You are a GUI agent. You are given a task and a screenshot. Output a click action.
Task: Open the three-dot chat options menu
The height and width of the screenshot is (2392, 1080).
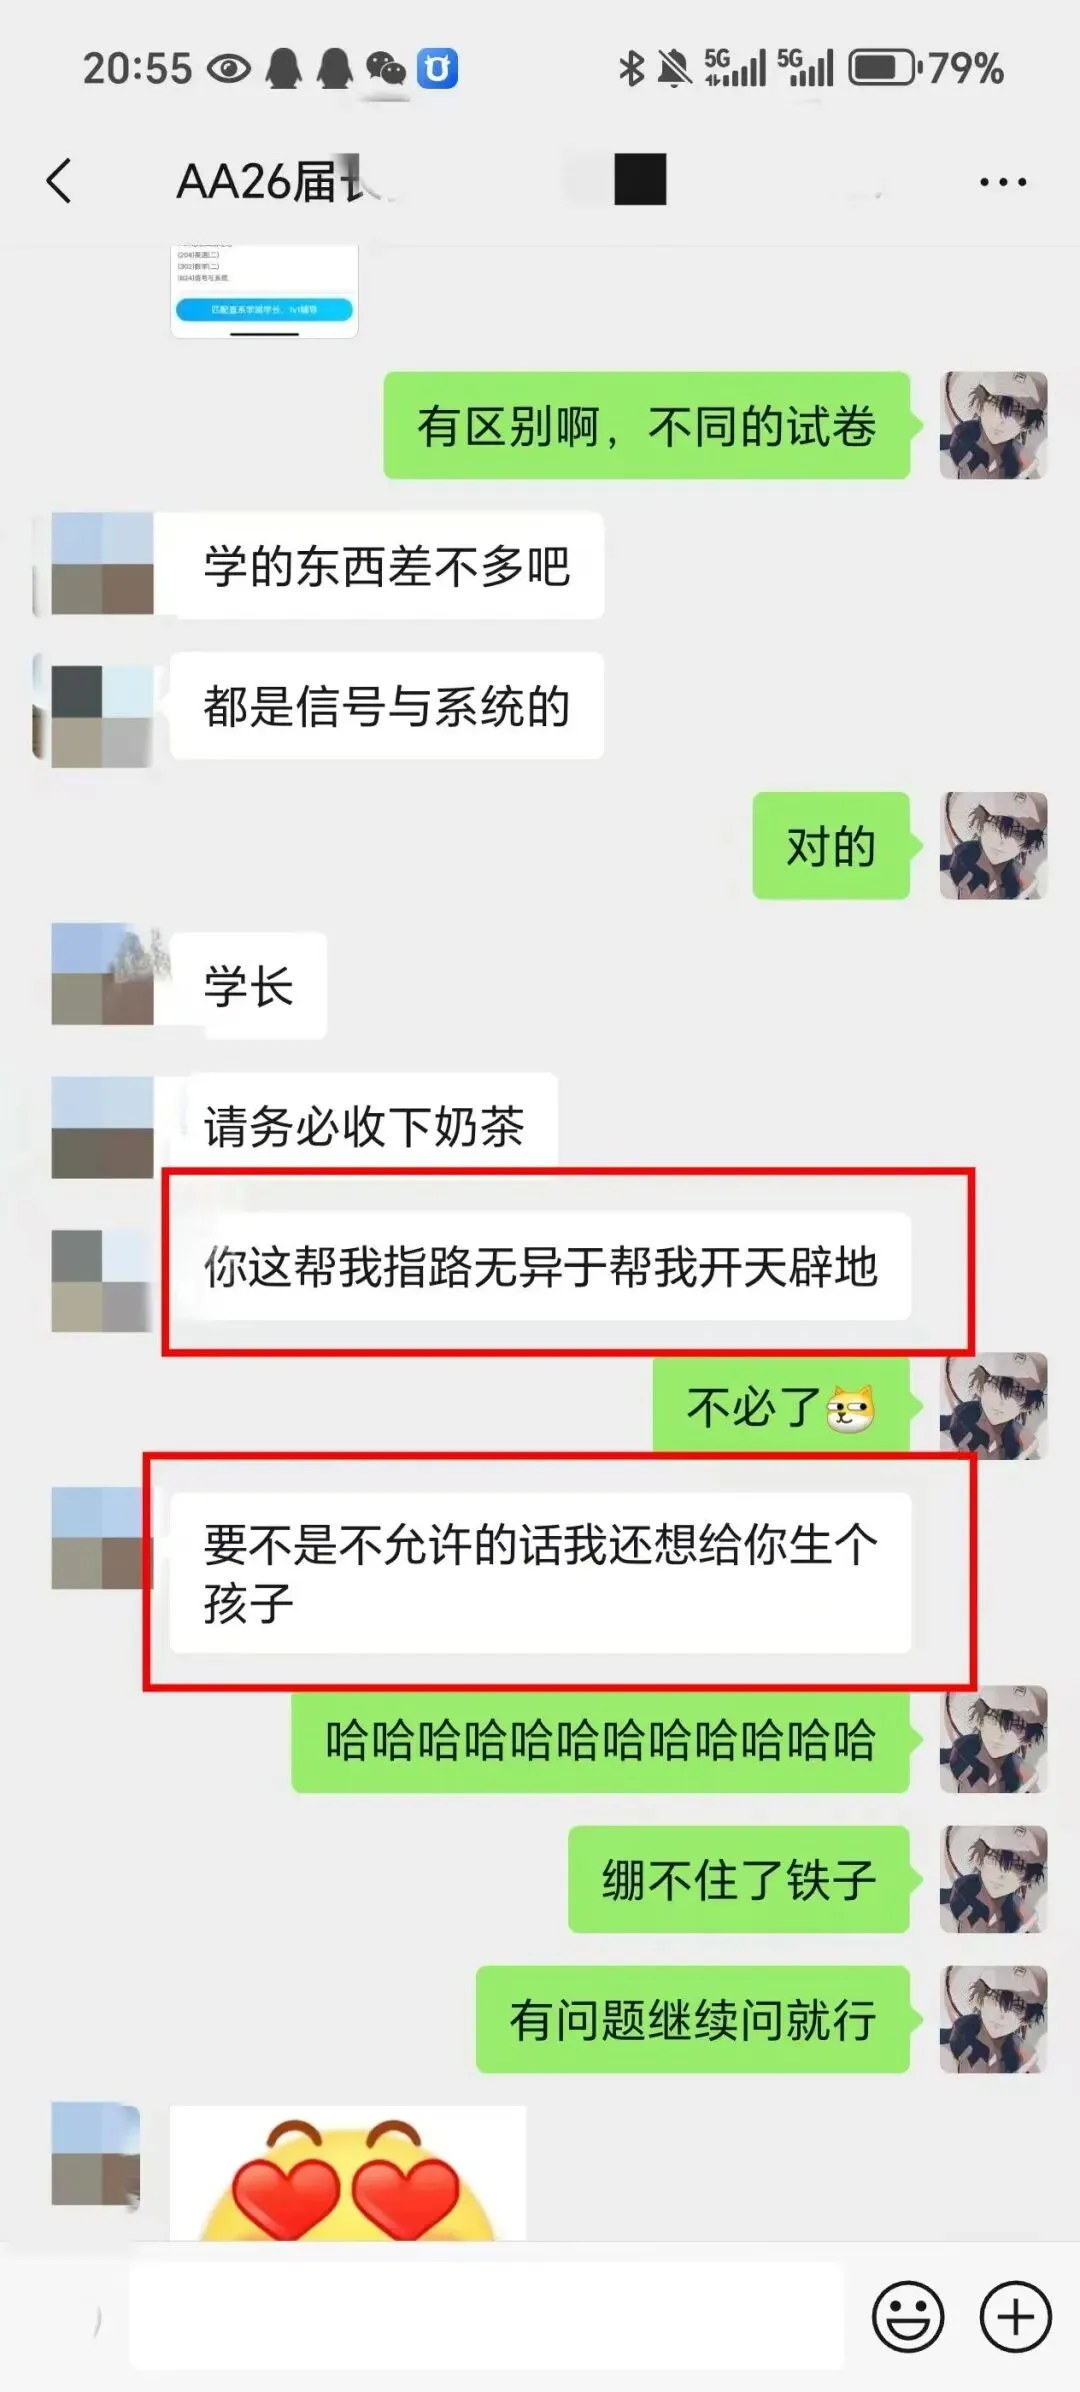coord(1002,182)
